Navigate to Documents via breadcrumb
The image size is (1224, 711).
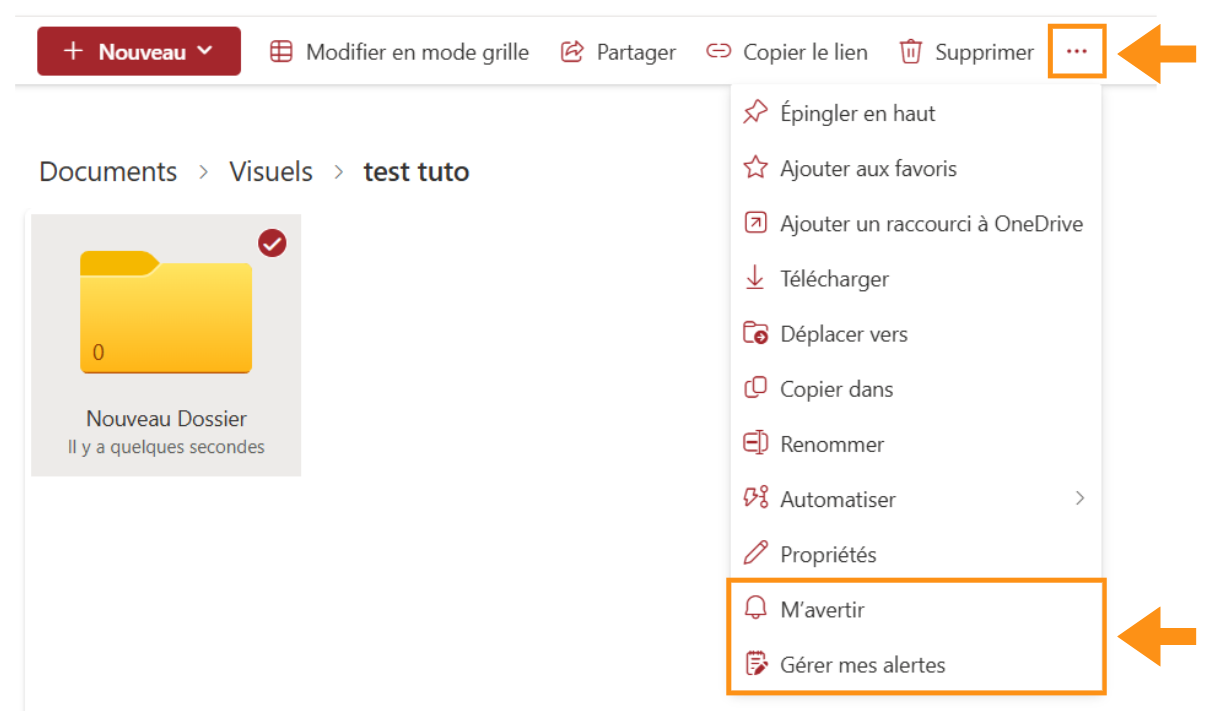[x=107, y=171]
